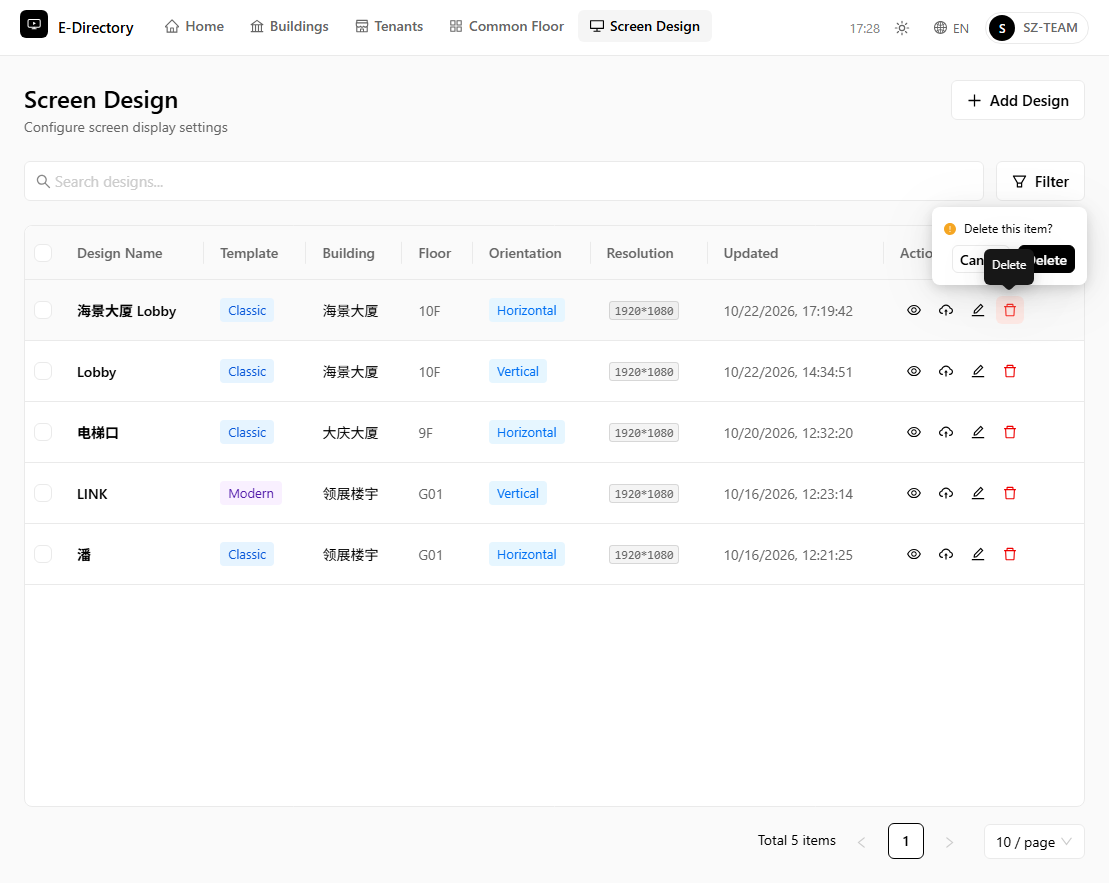Delete the LINK design
The height and width of the screenshot is (883, 1109).
pyautogui.click(x=1010, y=493)
